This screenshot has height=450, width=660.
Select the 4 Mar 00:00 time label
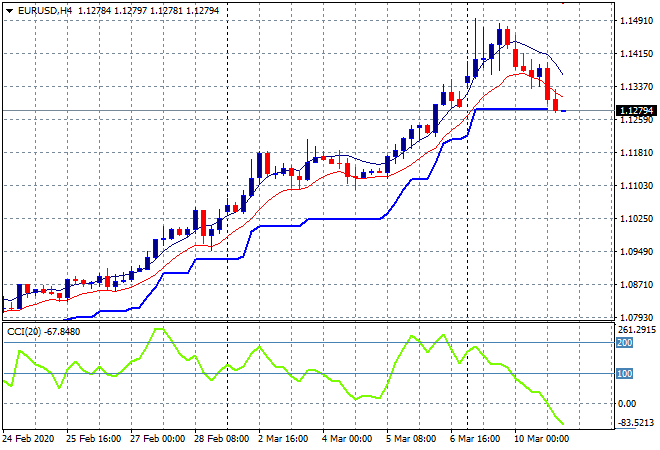pos(347,439)
